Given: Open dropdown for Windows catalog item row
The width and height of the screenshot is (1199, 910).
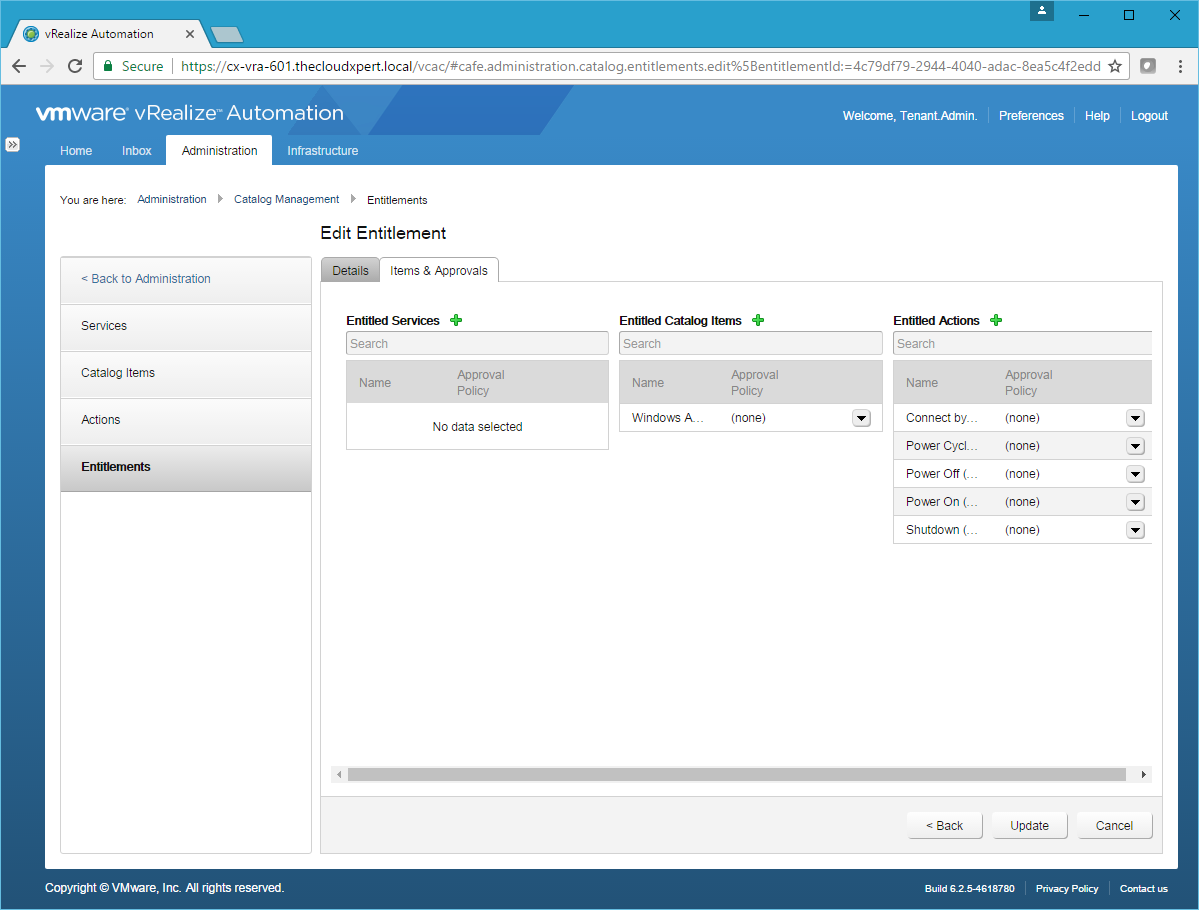Looking at the screenshot, I should (x=861, y=418).
